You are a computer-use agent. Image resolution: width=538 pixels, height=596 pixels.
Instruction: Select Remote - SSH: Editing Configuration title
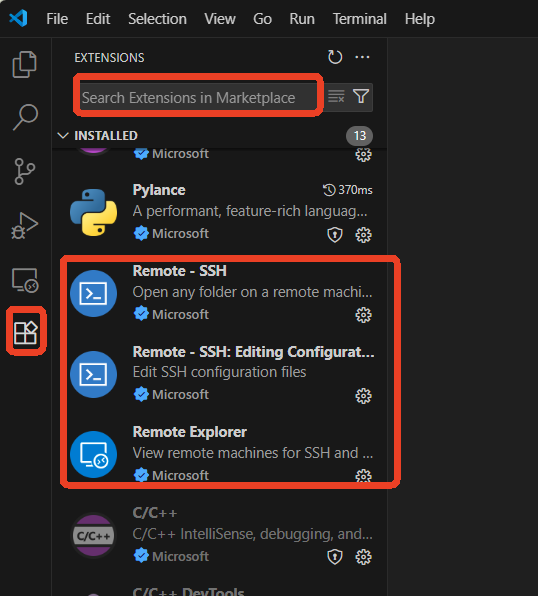click(x=253, y=352)
